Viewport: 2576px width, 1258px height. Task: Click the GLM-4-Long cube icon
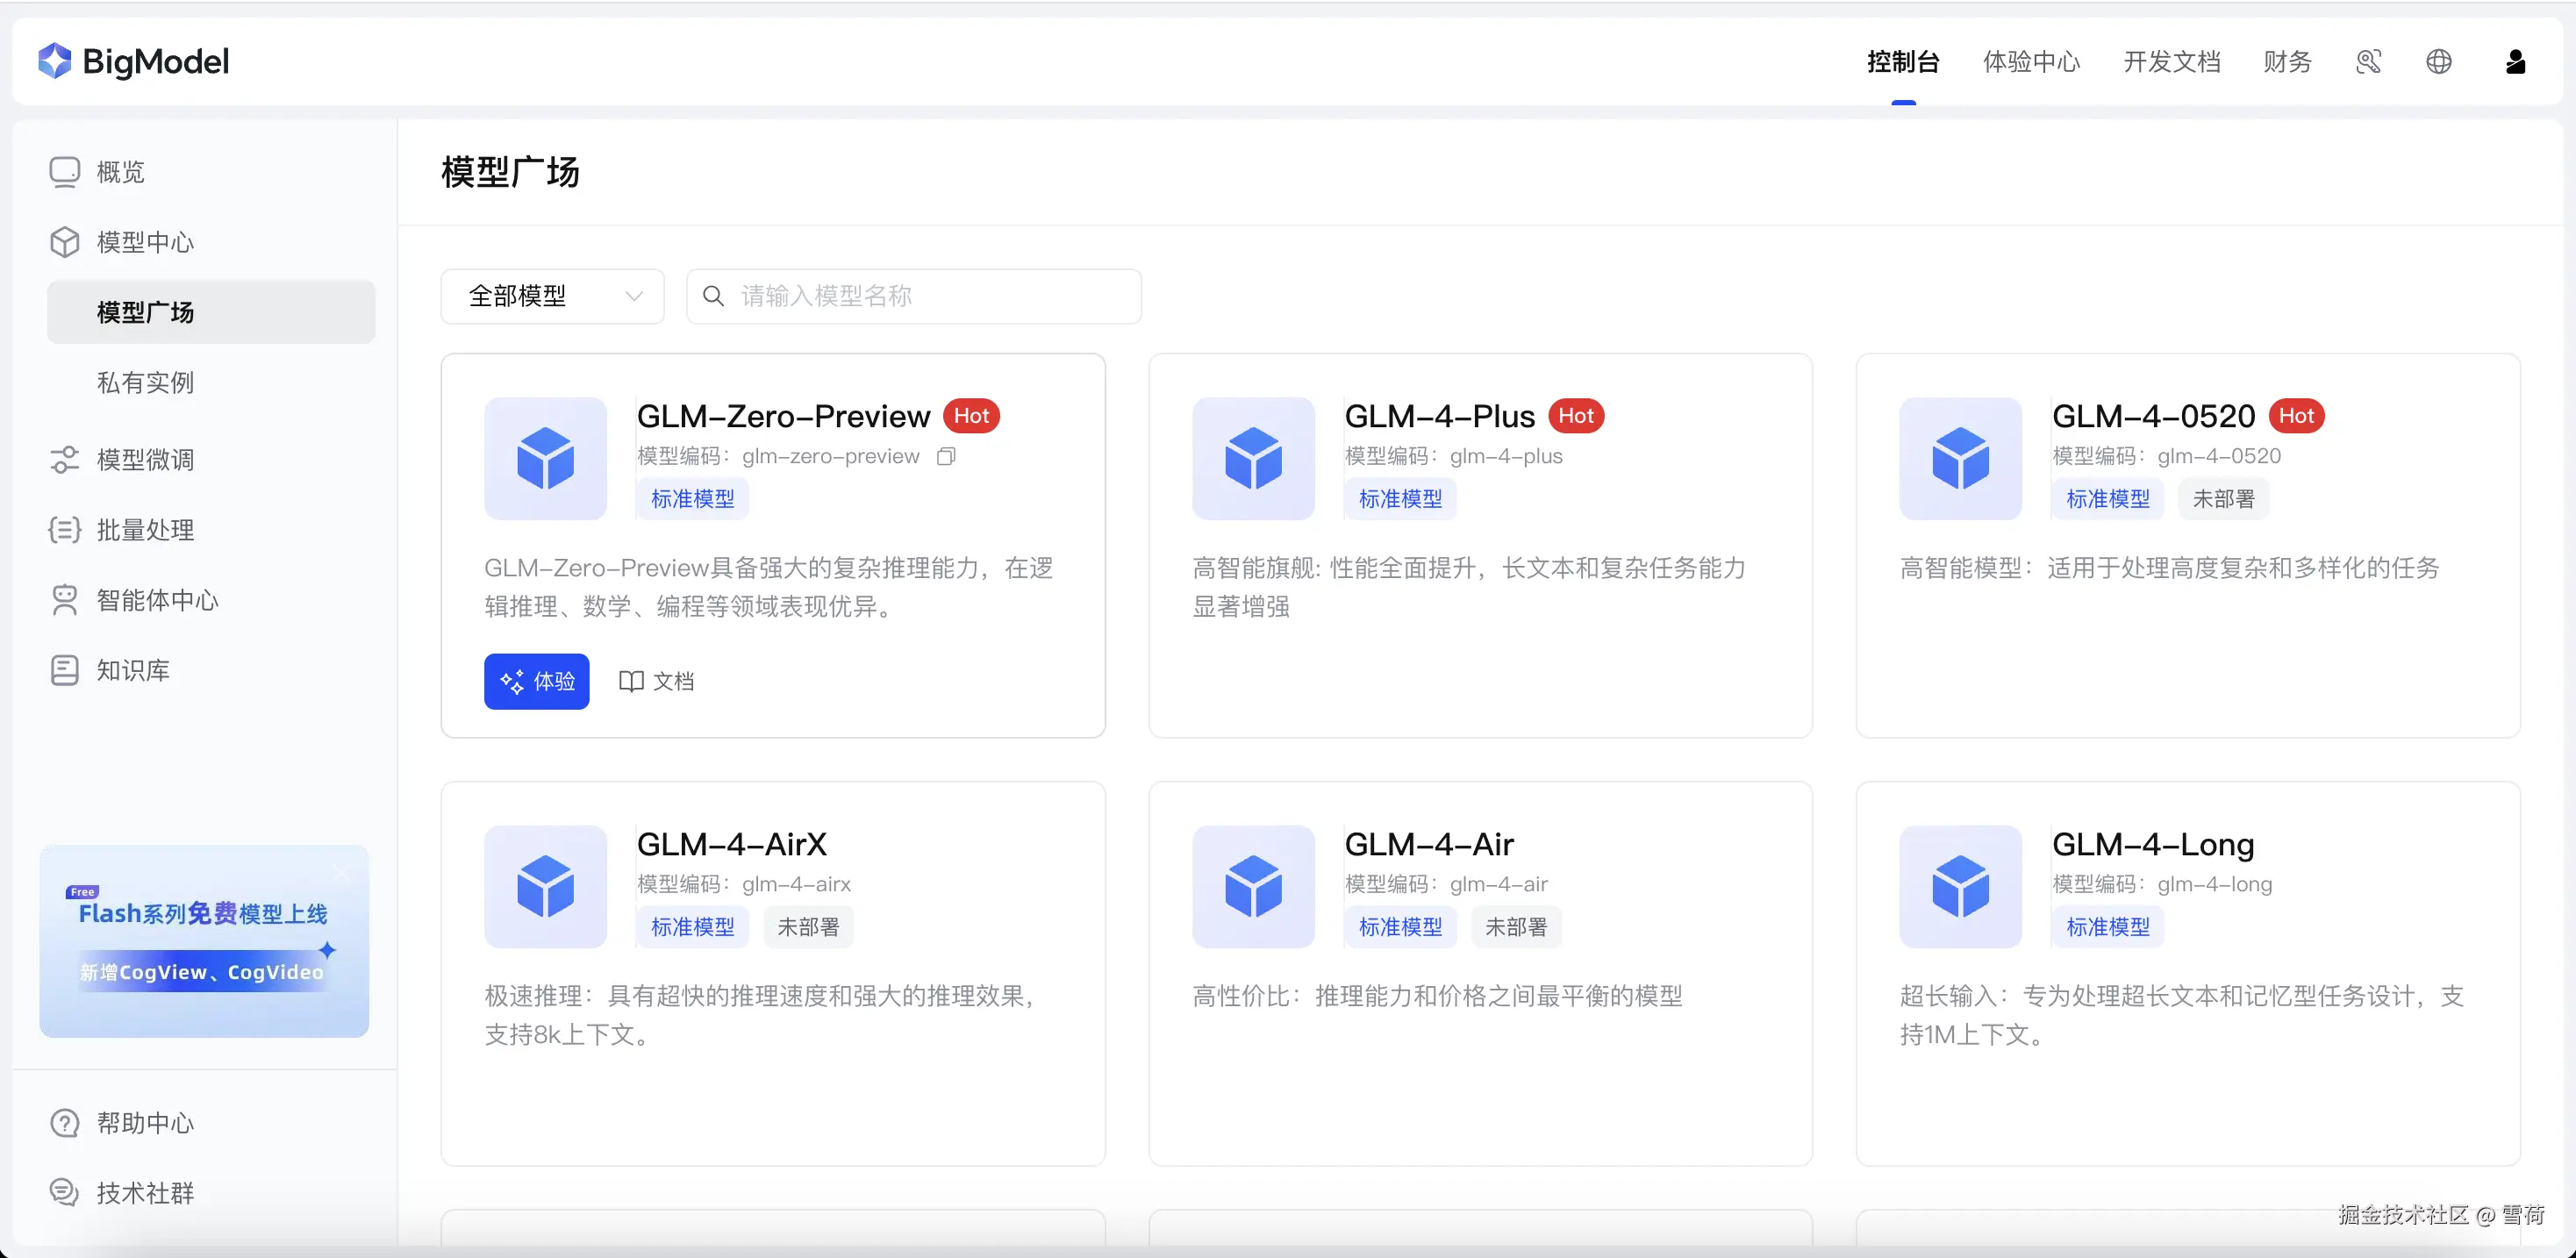(x=1960, y=887)
